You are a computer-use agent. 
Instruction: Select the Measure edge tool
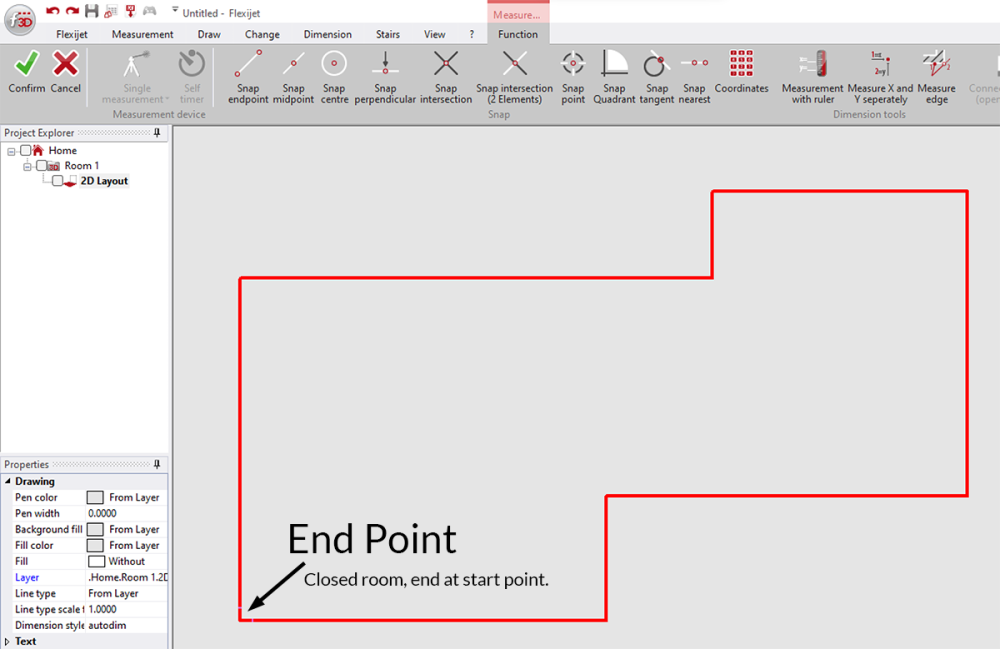pyautogui.click(x=936, y=75)
